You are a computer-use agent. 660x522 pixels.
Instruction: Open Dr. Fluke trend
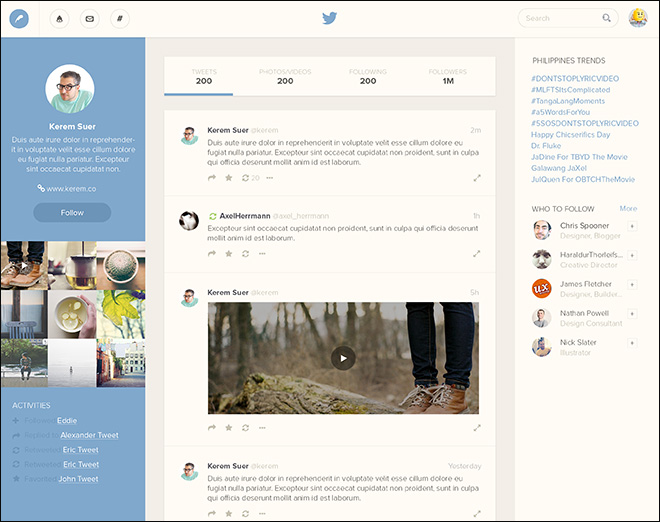click(x=546, y=146)
